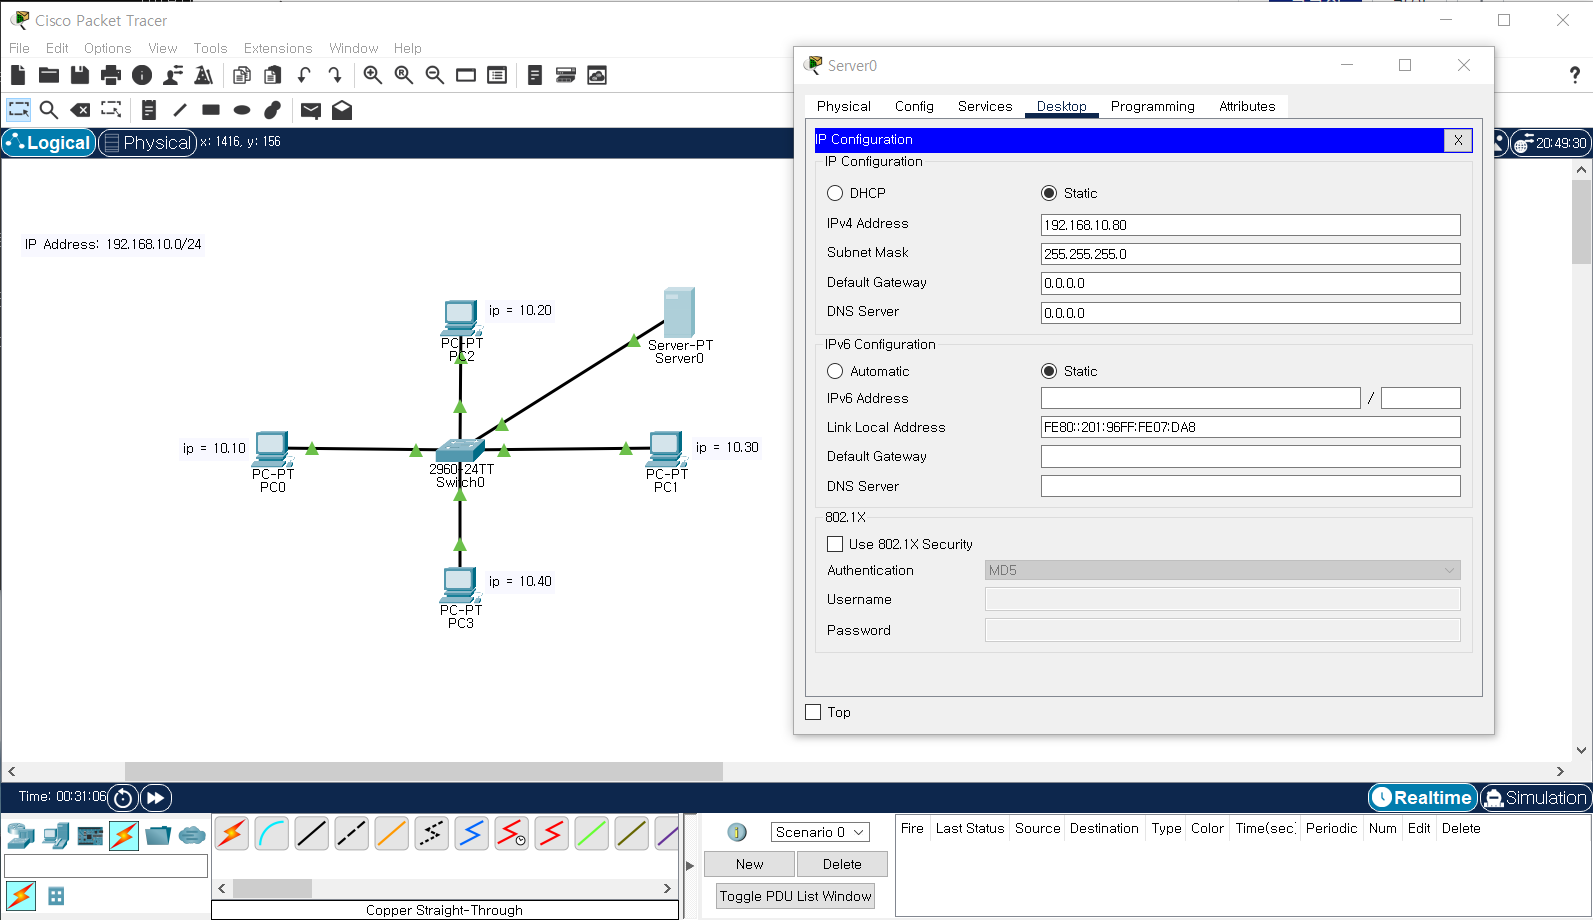Pick the Console cable (light blue curve)

click(272, 833)
